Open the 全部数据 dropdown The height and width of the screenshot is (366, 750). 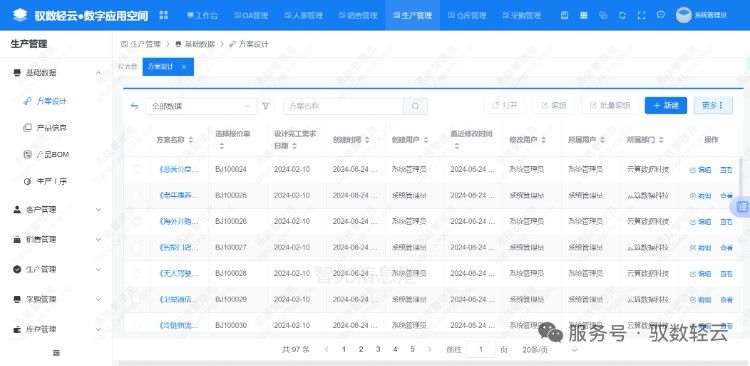point(201,106)
